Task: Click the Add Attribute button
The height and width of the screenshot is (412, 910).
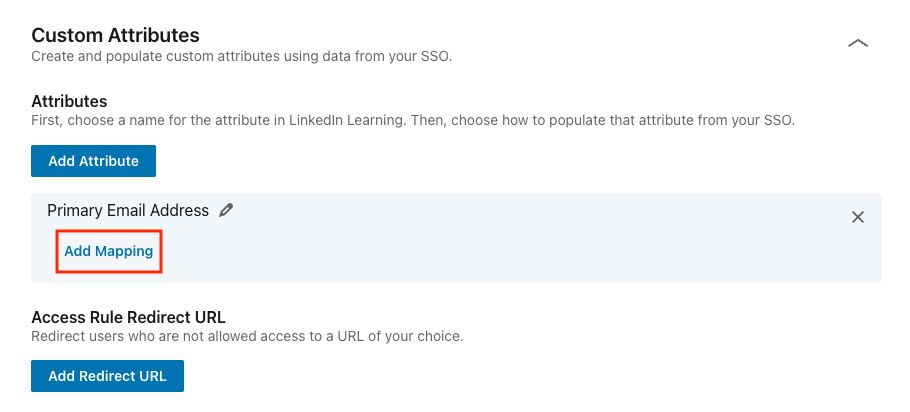Action: tap(93, 161)
